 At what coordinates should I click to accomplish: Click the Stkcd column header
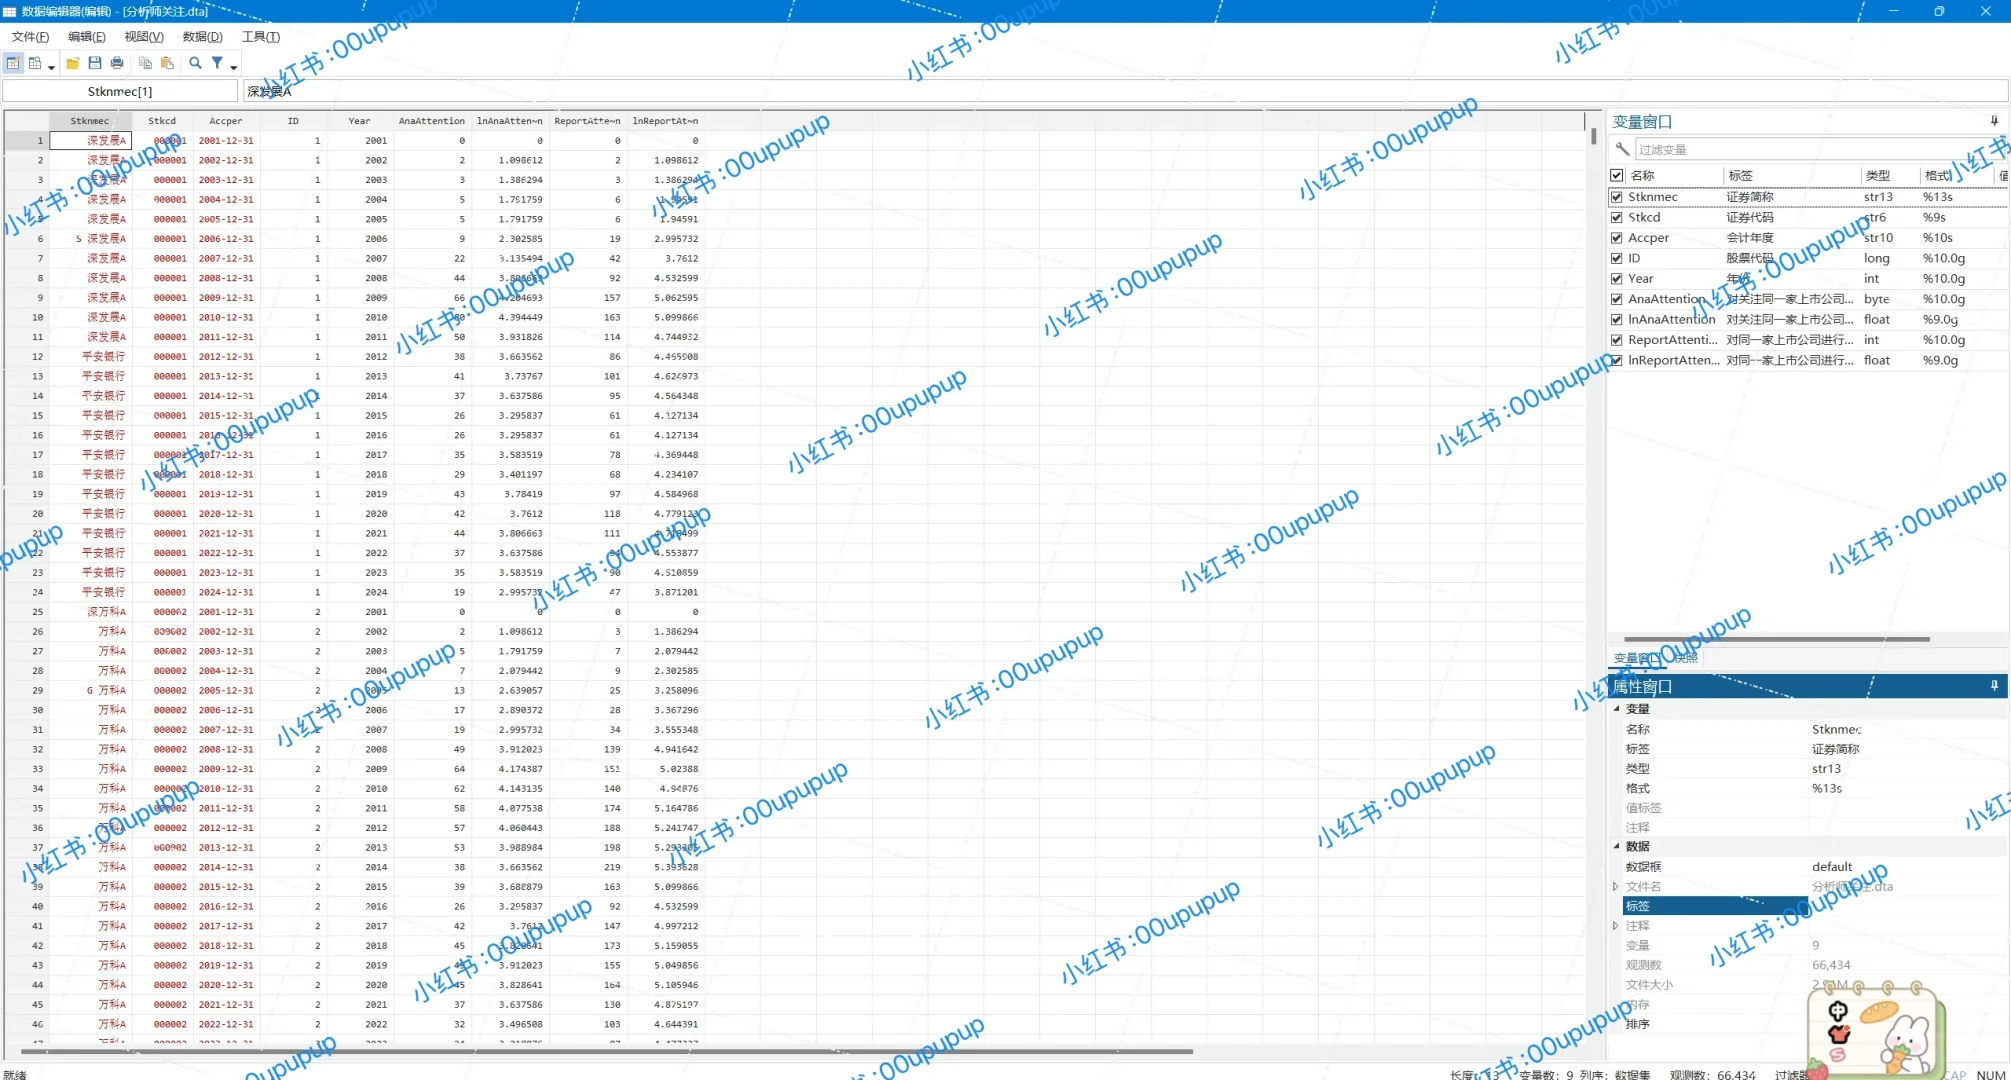(x=162, y=121)
